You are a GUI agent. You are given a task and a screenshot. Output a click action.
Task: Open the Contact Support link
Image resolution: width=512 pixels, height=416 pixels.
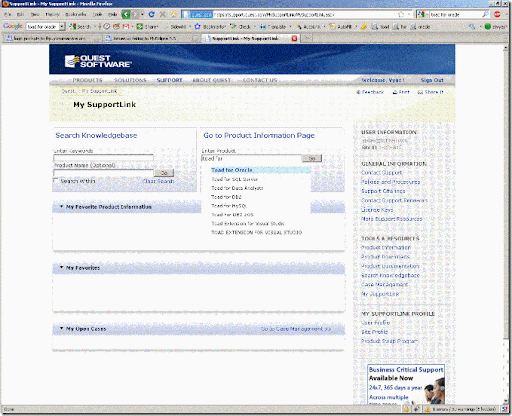(x=382, y=173)
